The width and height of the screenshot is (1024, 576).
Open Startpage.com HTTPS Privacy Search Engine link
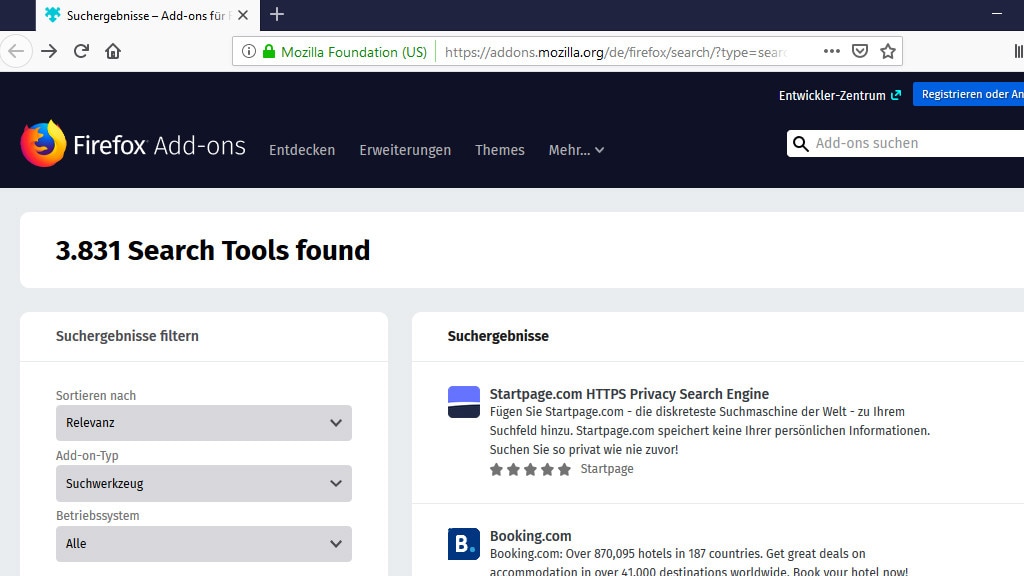click(x=629, y=394)
